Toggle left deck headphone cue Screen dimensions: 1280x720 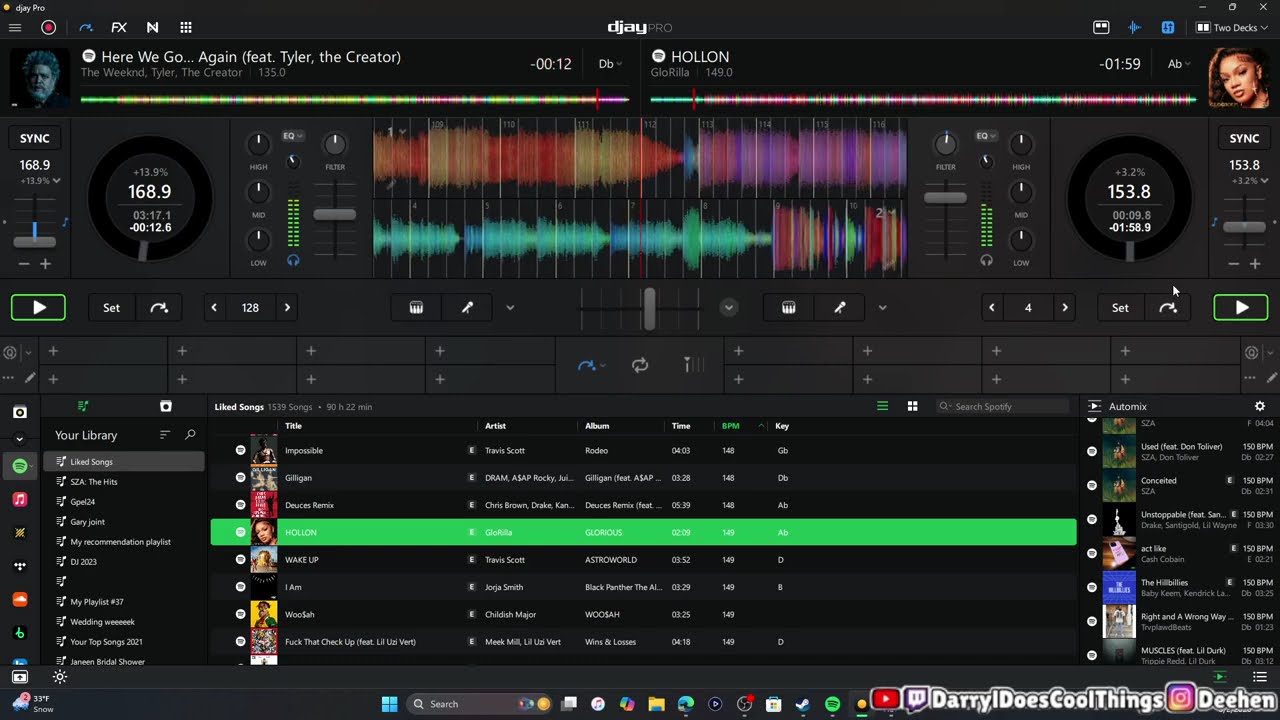(x=293, y=260)
